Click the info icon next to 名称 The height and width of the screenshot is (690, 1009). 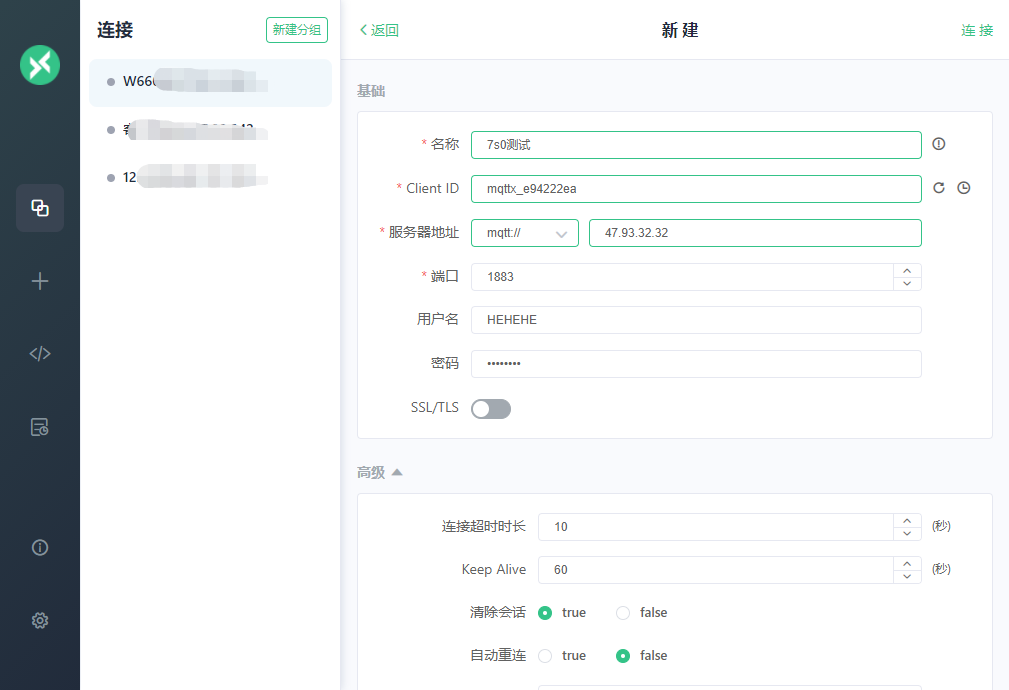tap(938, 144)
